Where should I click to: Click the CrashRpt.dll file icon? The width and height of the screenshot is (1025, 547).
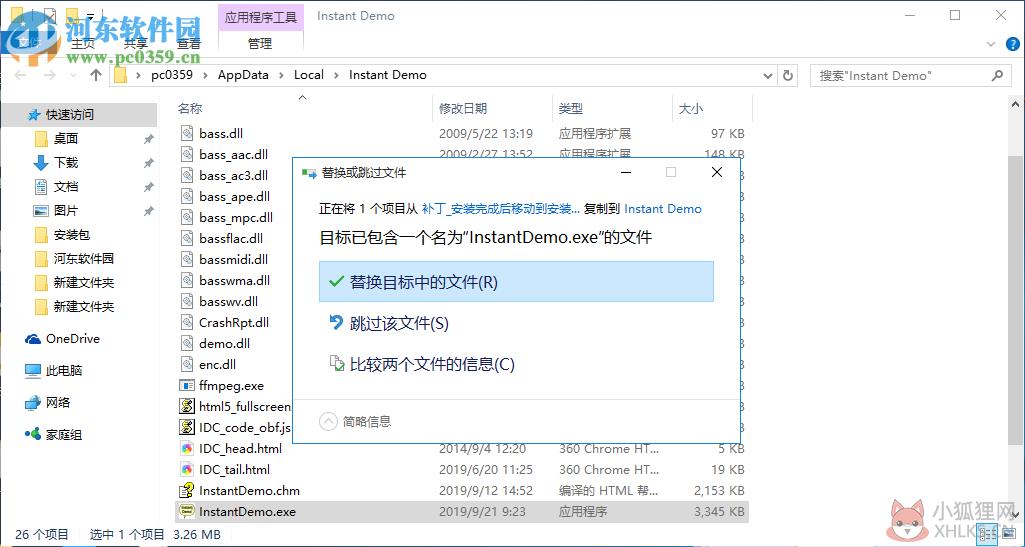coord(187,322)
